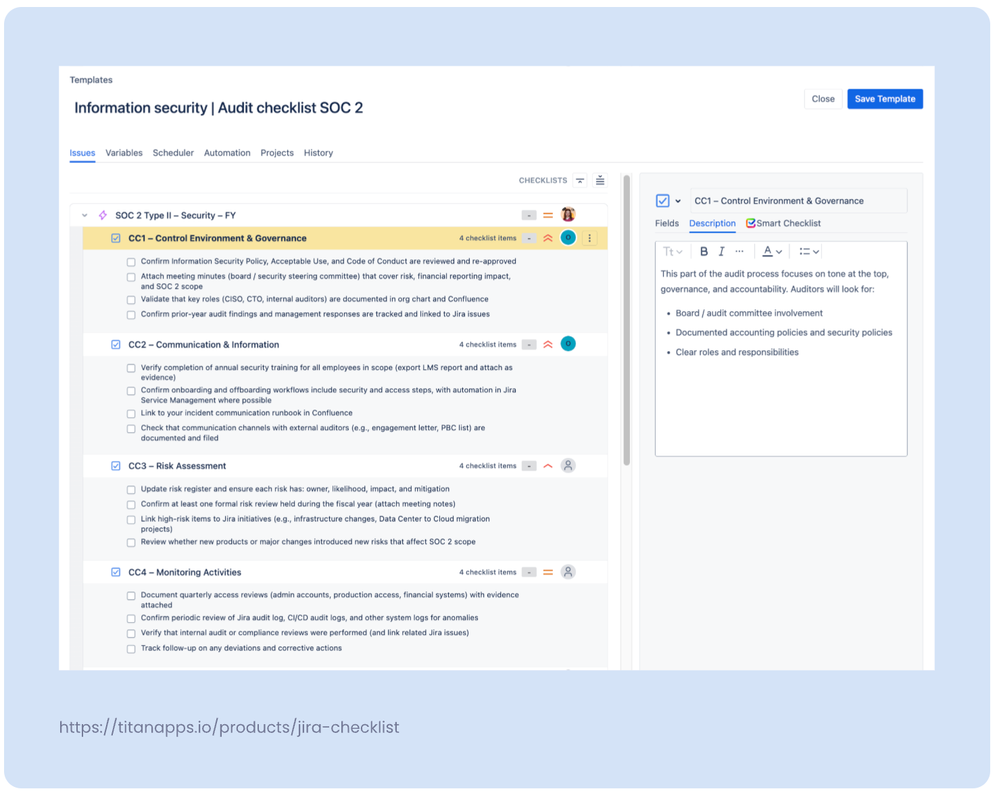Click the grey badge on CC3 row
999x794 pixels.
coord(529,466)
